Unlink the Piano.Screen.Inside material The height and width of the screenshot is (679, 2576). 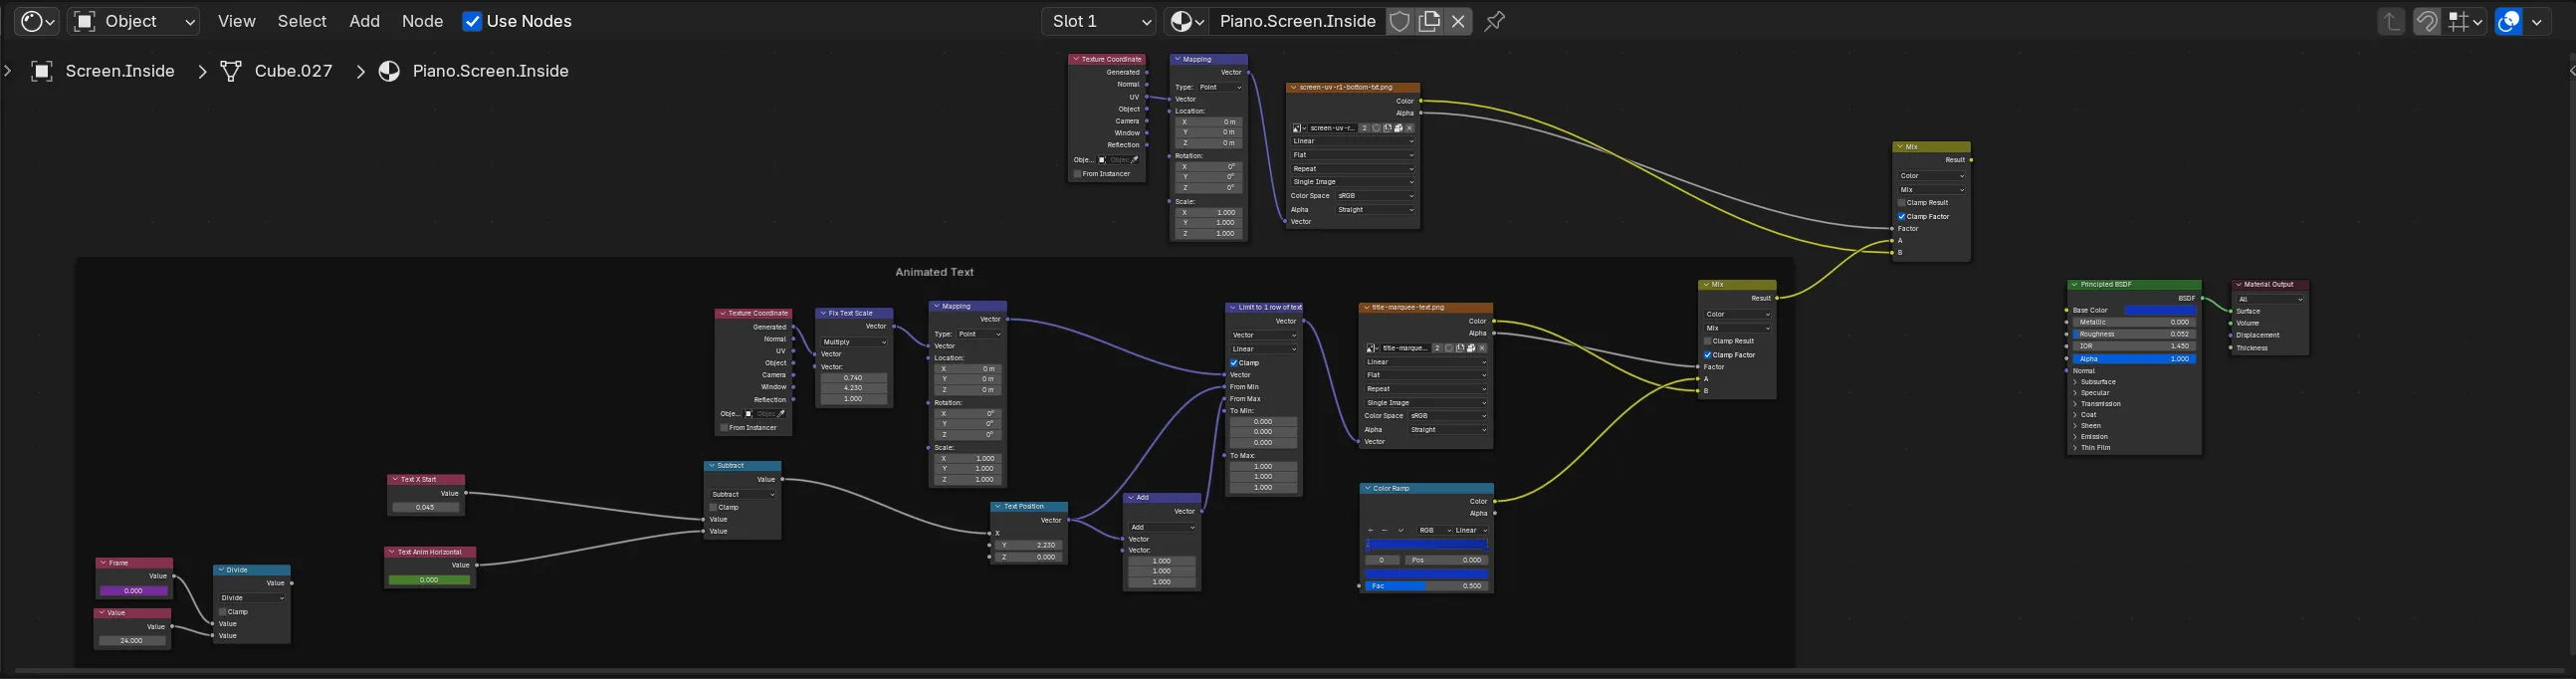(x=1459, y=21)
